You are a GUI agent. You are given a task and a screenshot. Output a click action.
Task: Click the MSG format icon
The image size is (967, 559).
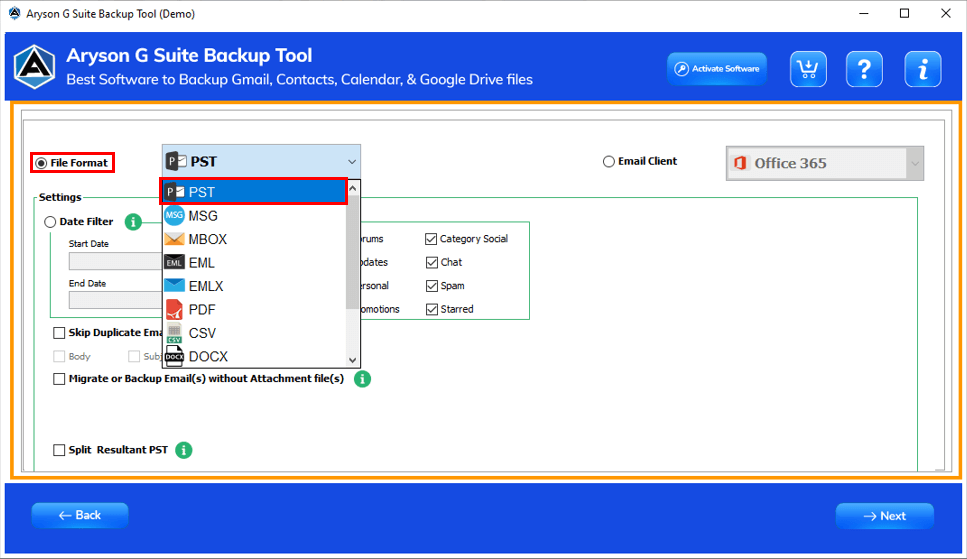175,215
